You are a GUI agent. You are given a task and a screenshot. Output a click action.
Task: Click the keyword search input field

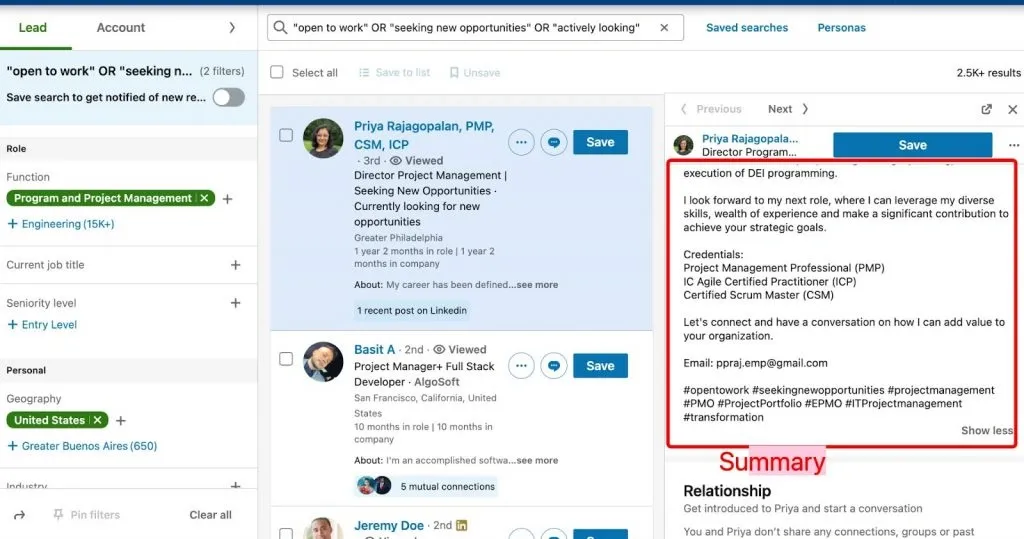[x=475, y=27]
